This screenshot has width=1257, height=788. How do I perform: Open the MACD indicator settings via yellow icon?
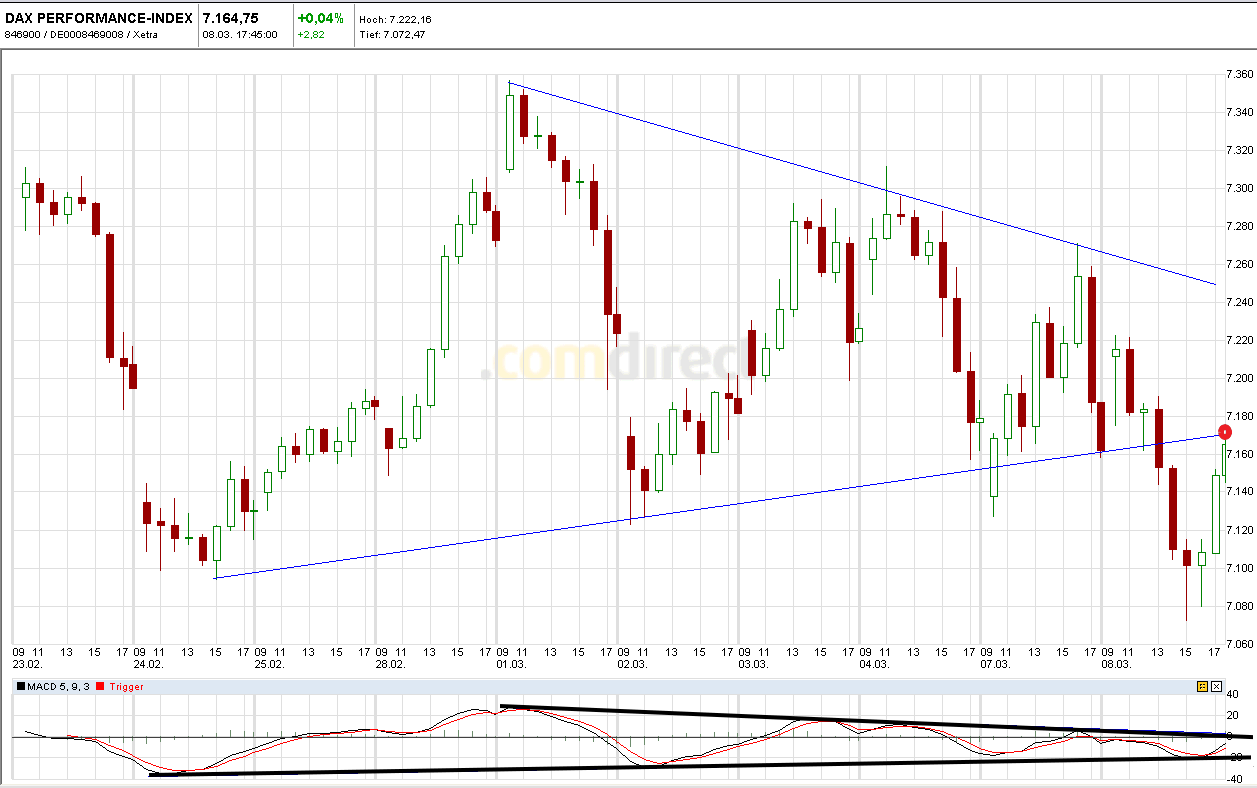(x=1202, y=686)
